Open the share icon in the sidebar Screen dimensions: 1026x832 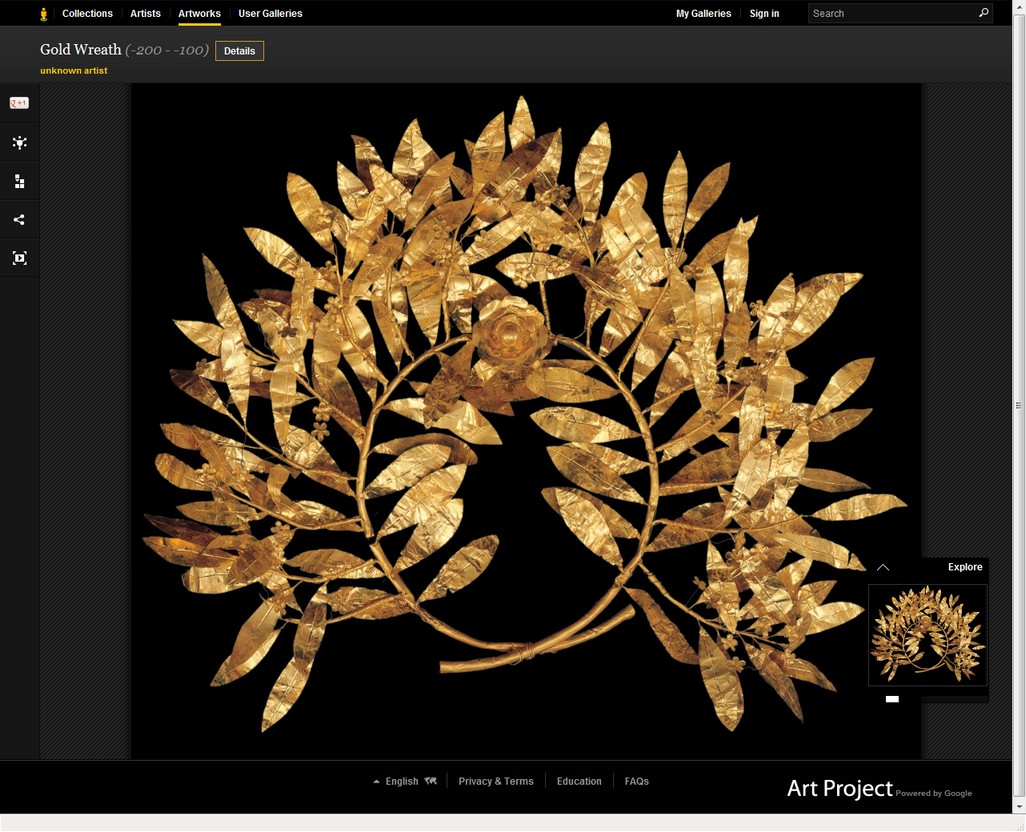click(x=19, y=220)
